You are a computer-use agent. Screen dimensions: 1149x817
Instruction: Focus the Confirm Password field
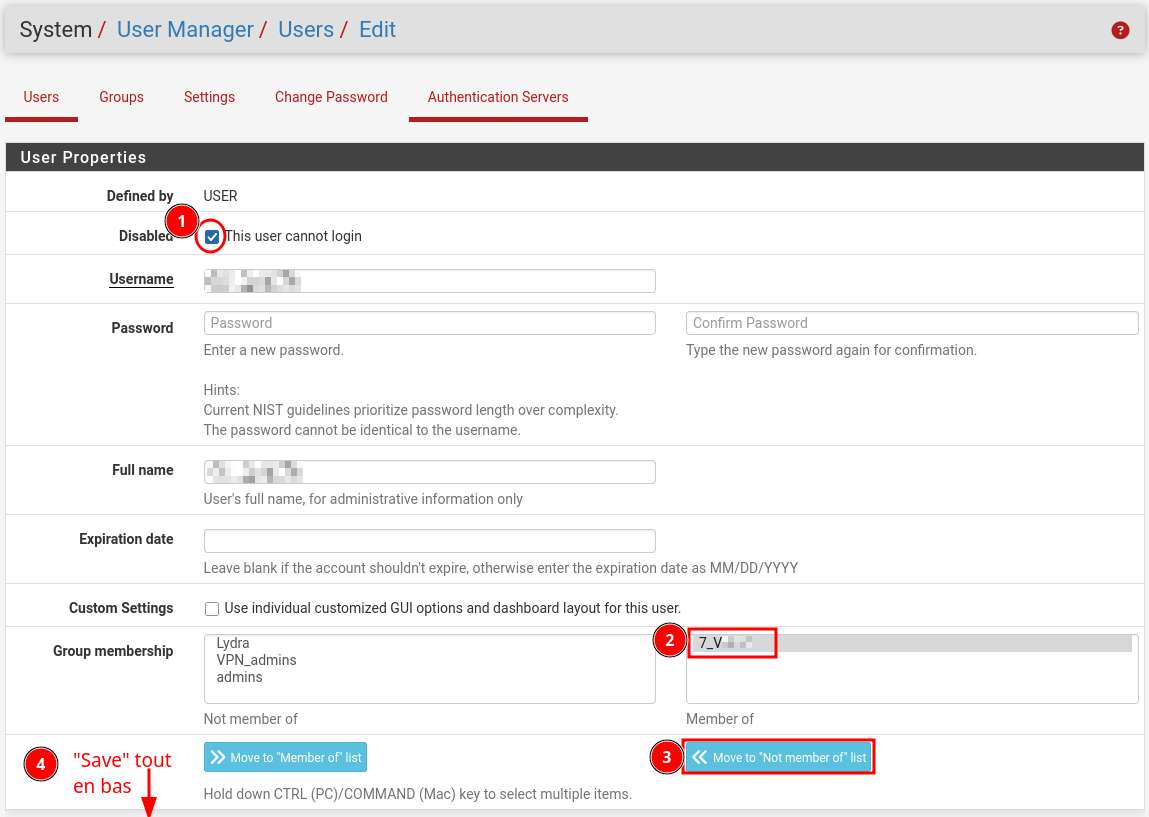coord(911,323)
